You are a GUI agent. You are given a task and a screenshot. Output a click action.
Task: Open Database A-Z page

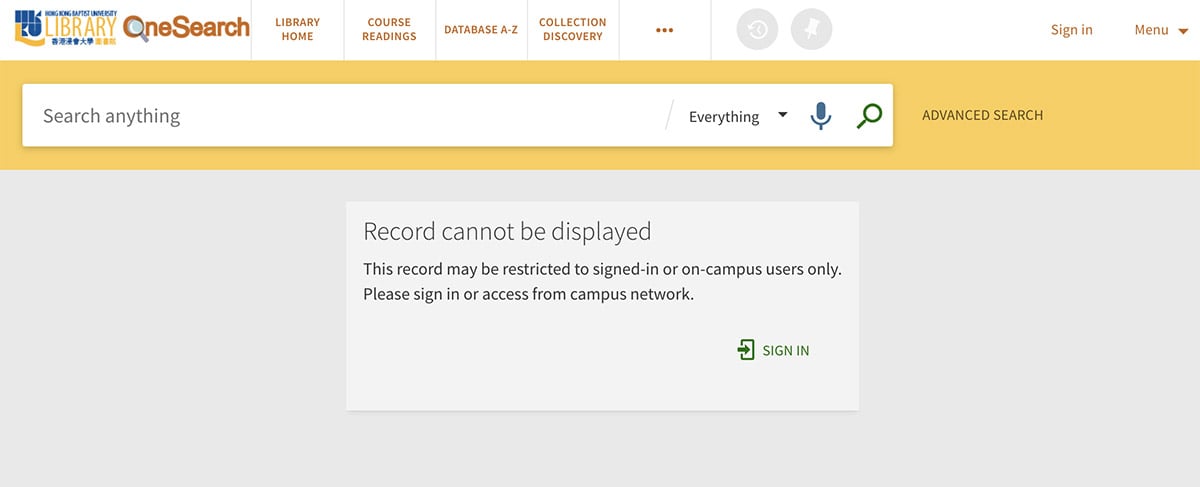(x=481, y=30)
